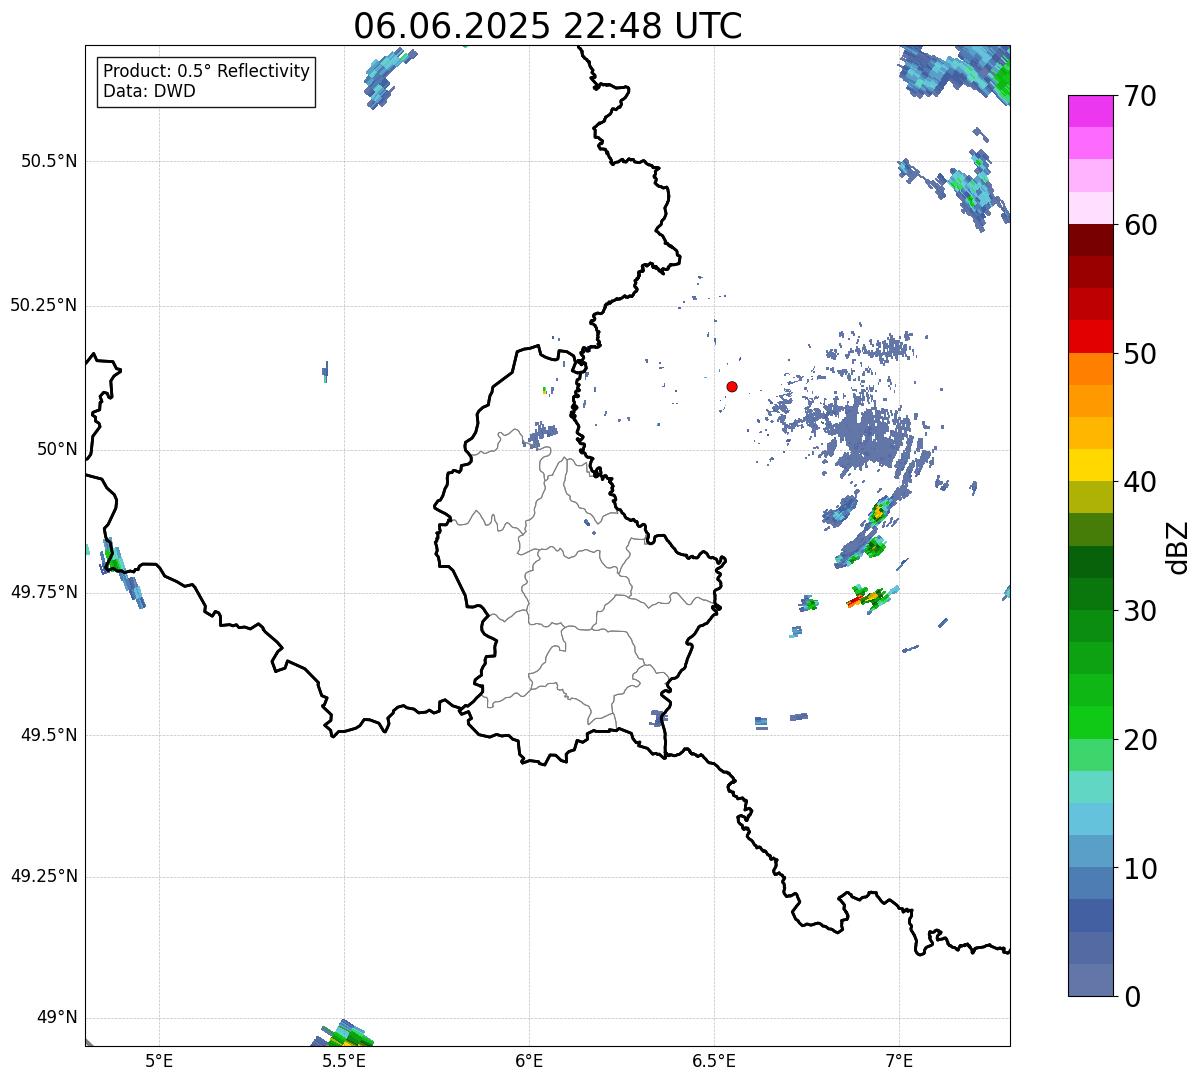Click the latitude label "49.75°N"
Screen dimensions: 1202x1081
point(44,592)
